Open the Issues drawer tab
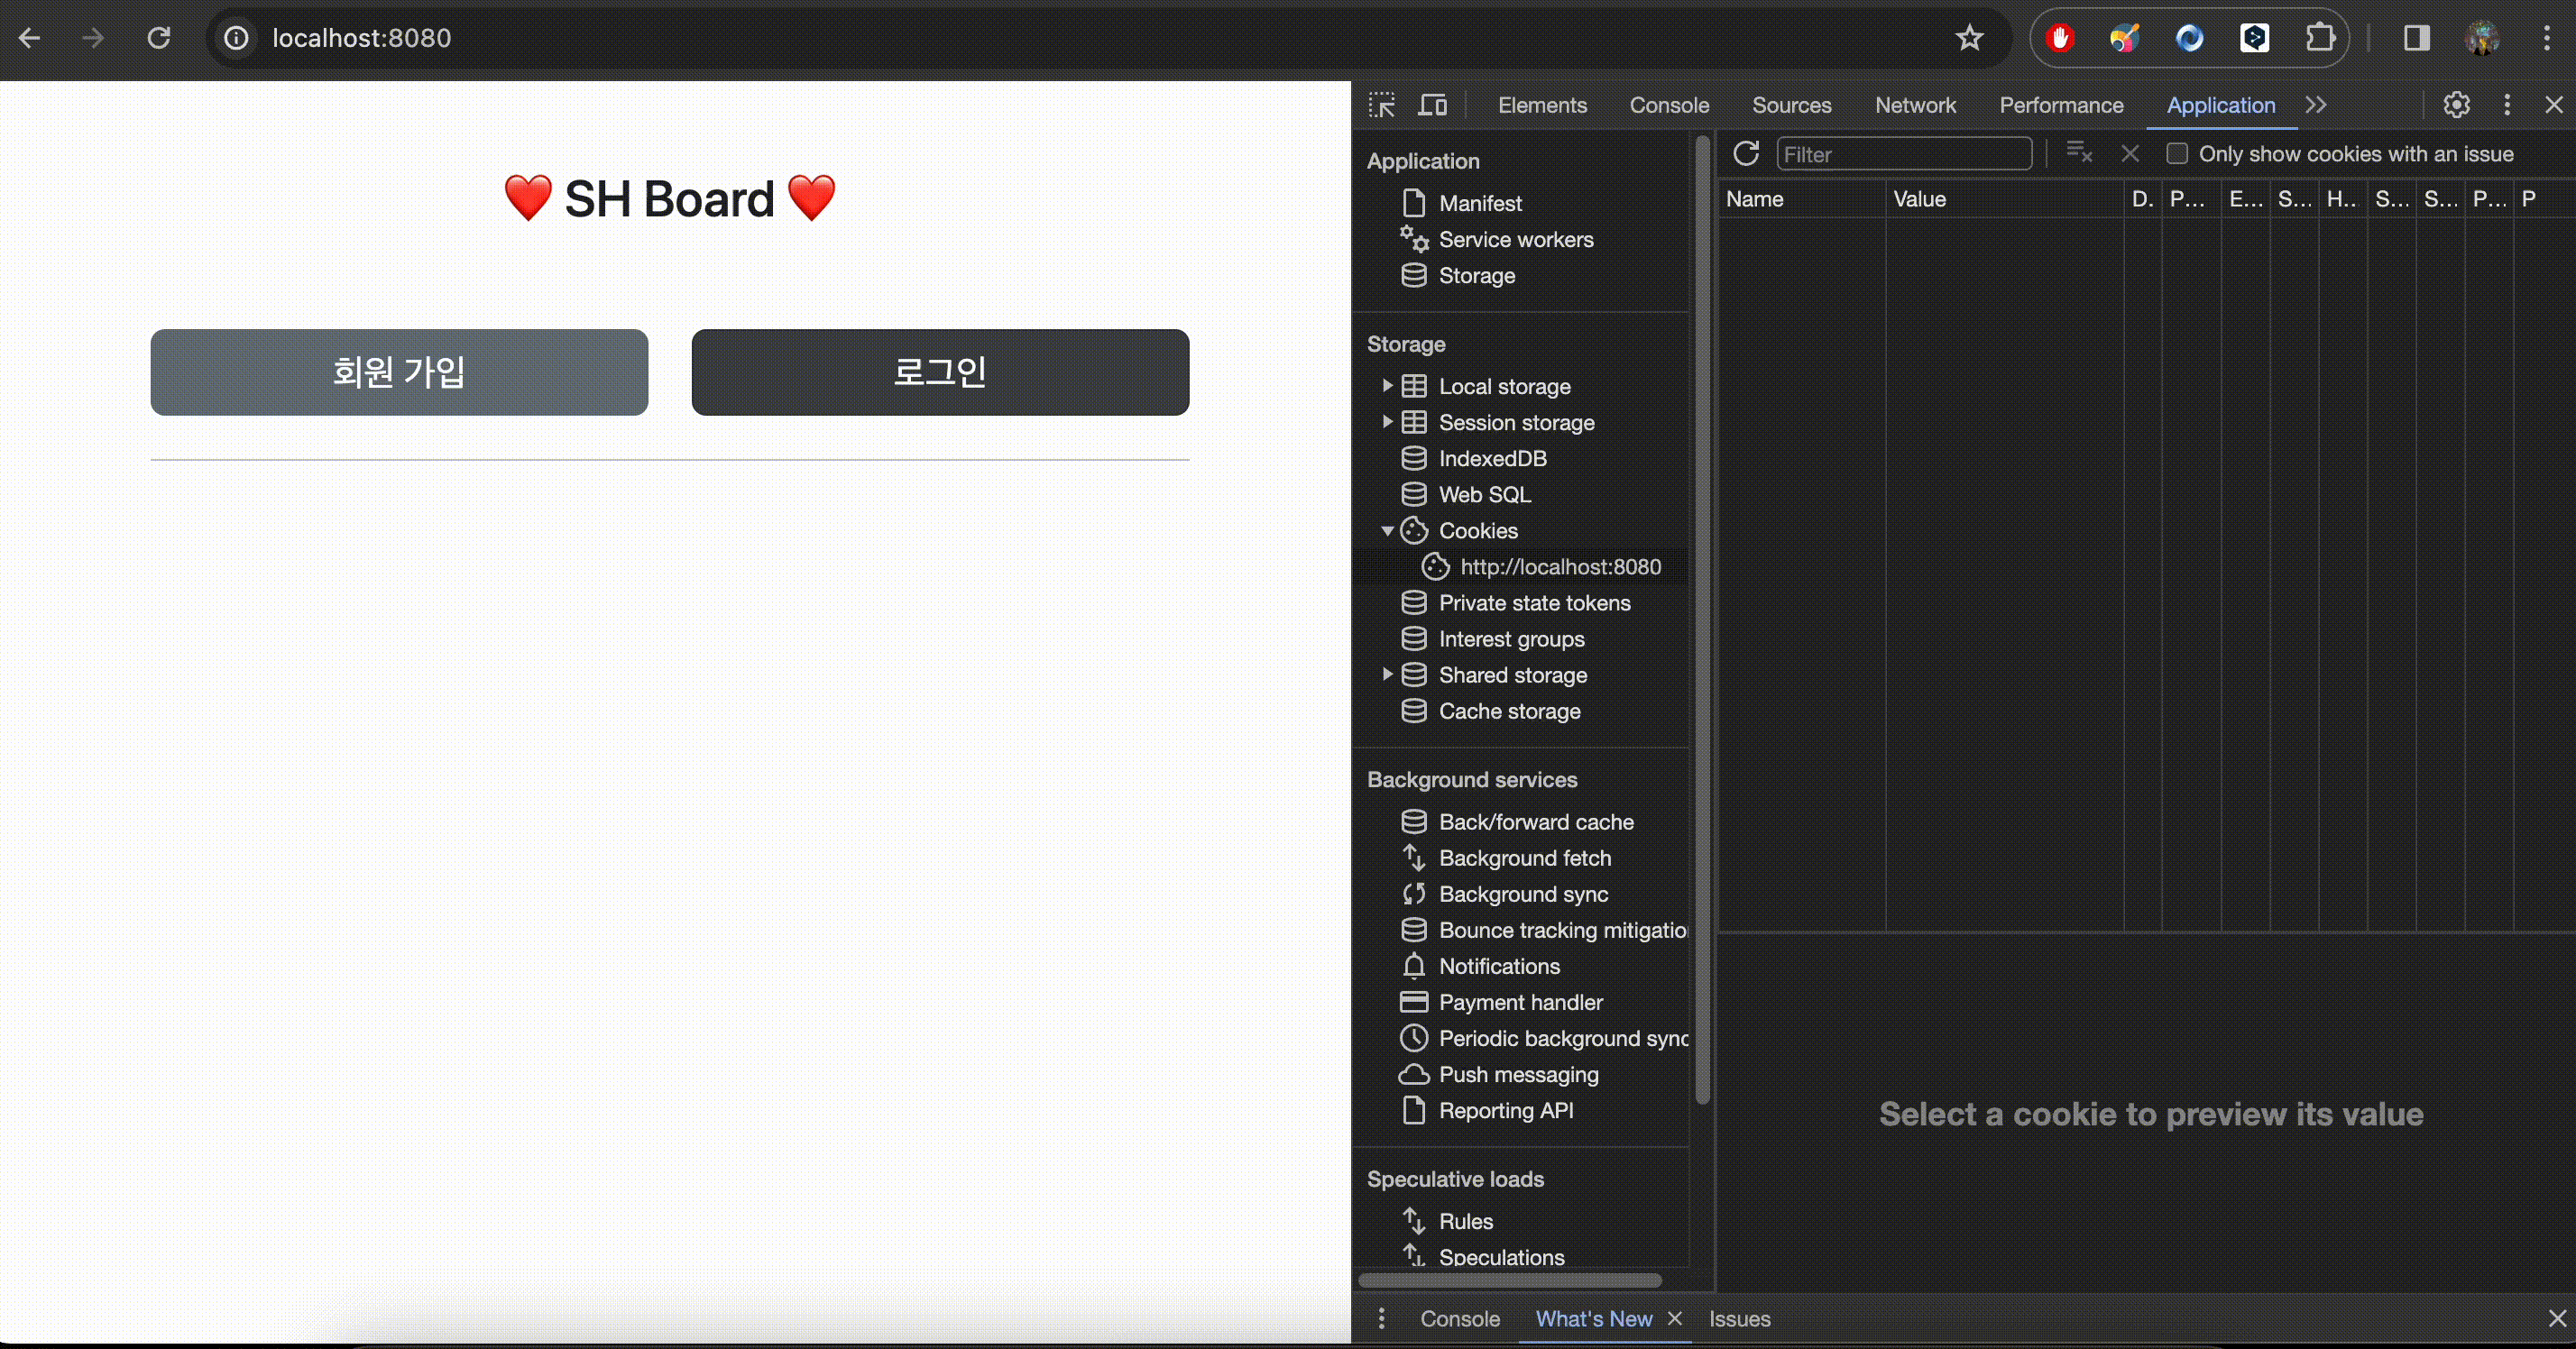This screenshot has width=2576, height=1349. click(1739, 1319)
